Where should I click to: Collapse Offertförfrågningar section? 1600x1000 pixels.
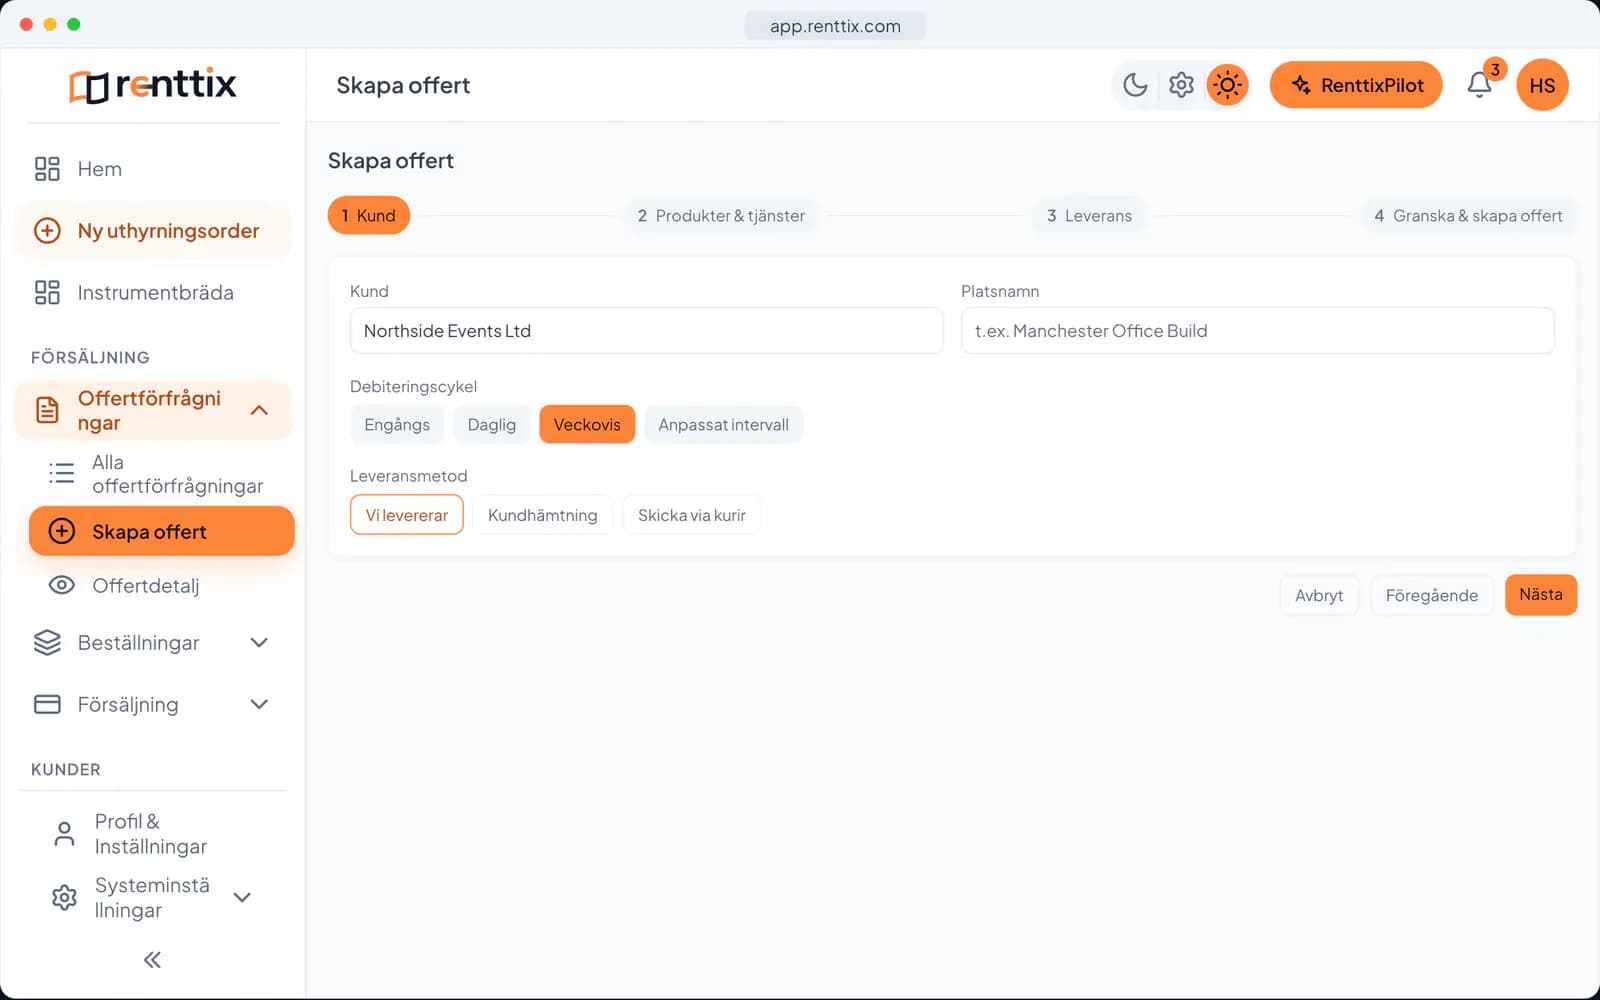(x=259, y=410)
